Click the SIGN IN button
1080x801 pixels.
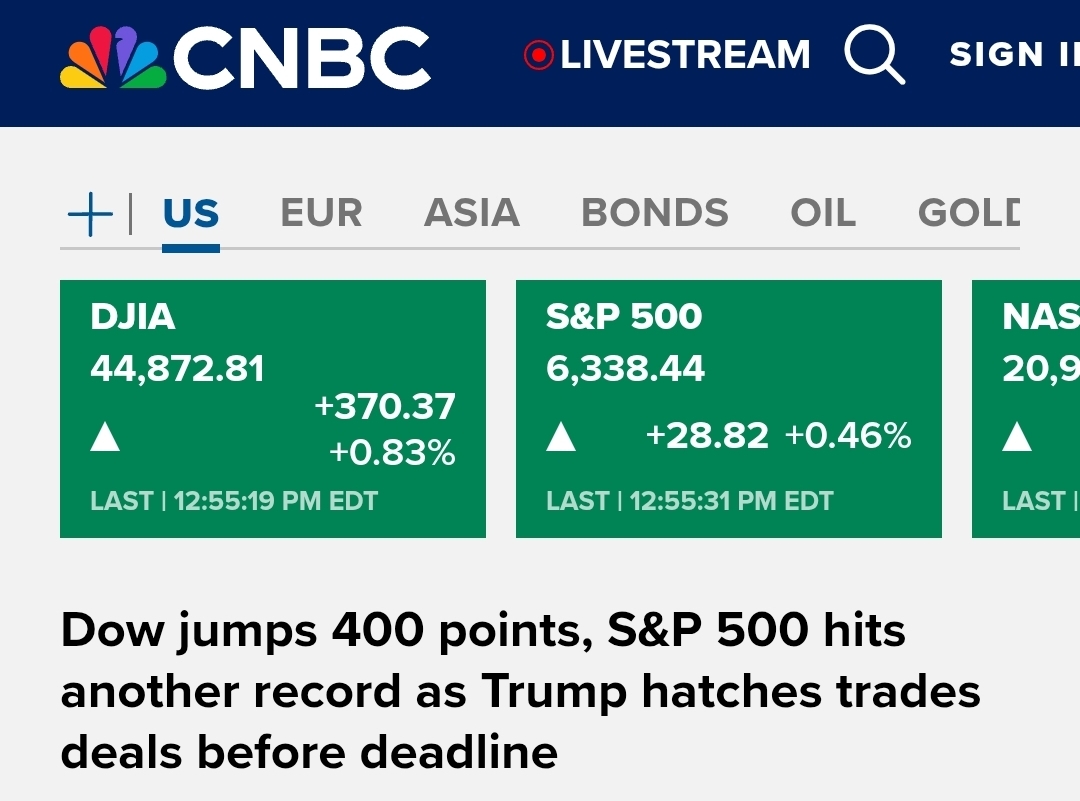1014,54
